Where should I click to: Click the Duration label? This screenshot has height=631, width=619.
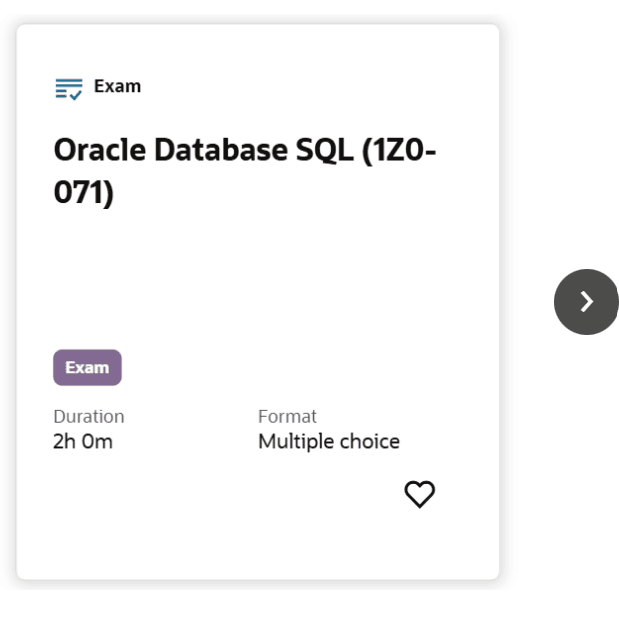[x=89, y=416]
